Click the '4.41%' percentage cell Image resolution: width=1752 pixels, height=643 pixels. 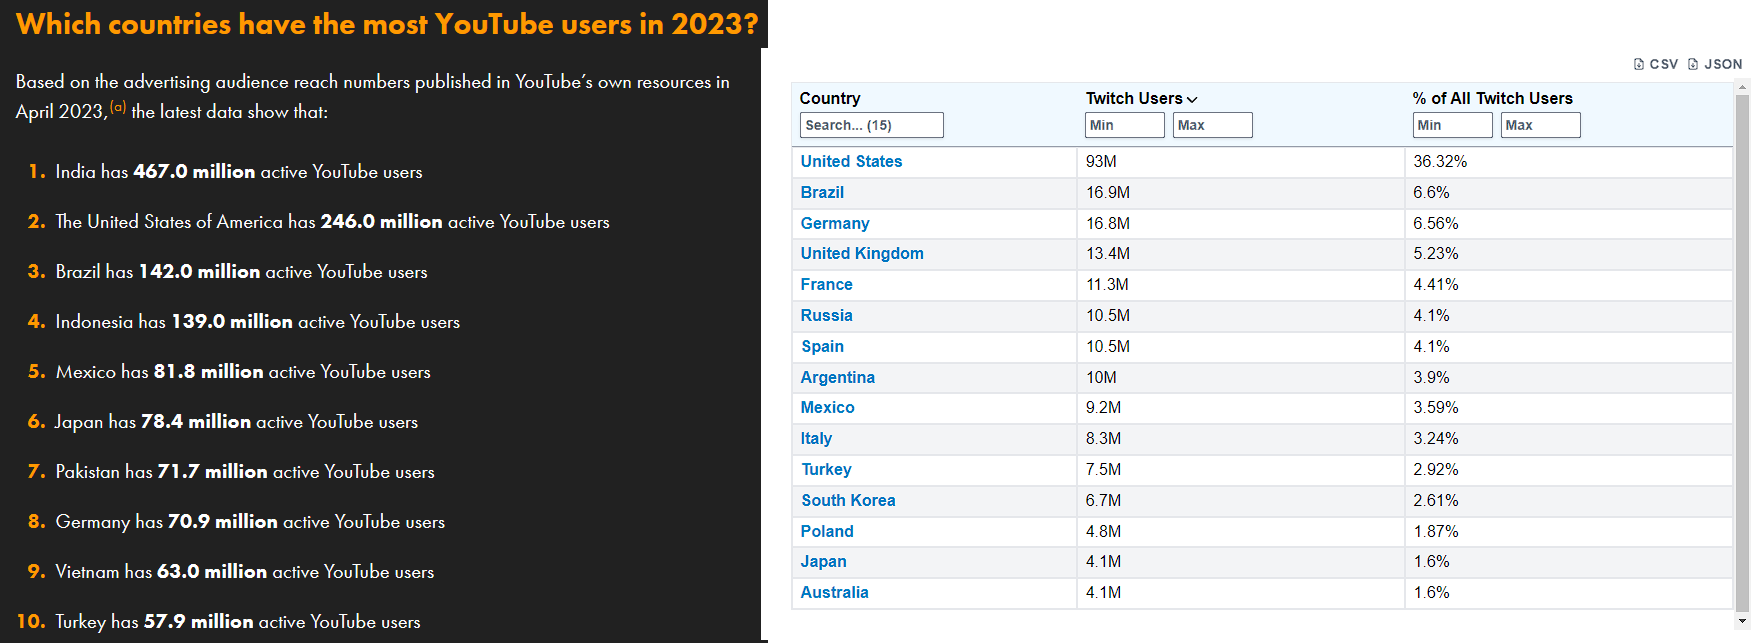1568,285
